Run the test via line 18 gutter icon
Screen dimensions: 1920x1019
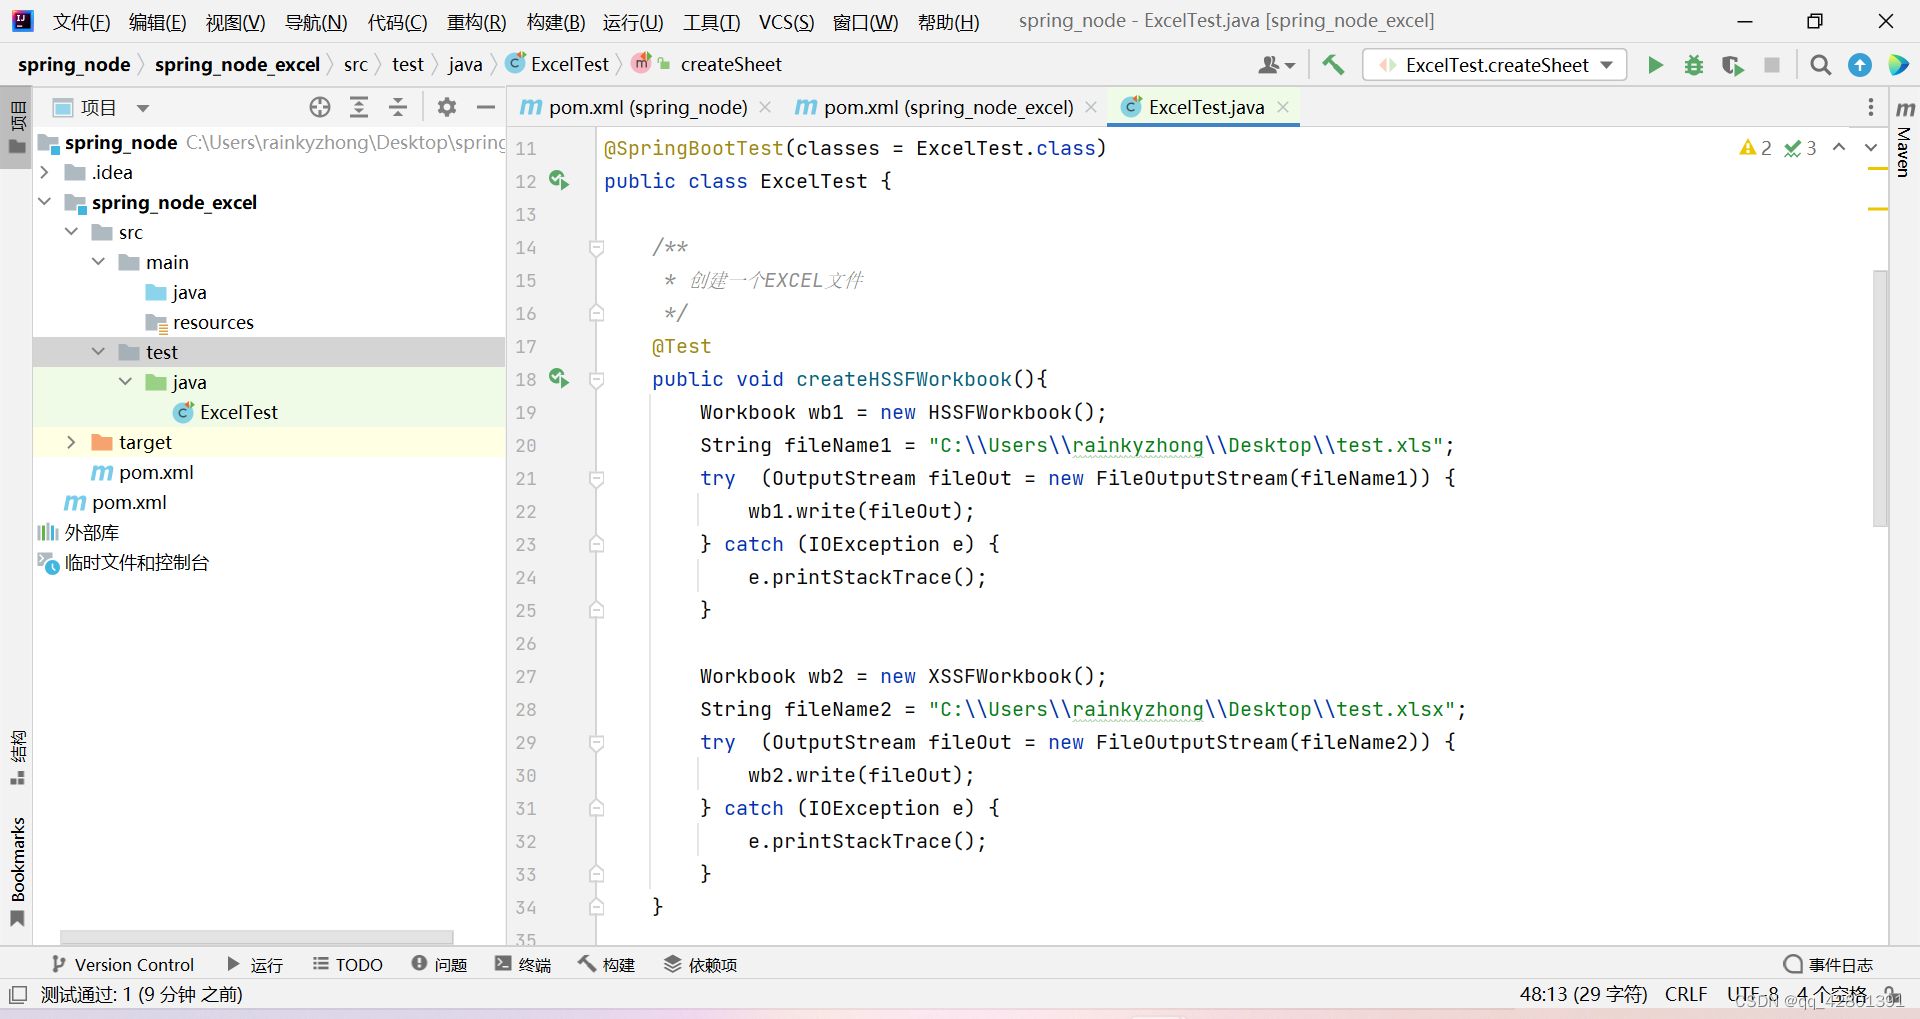click(x=559, y=379)
